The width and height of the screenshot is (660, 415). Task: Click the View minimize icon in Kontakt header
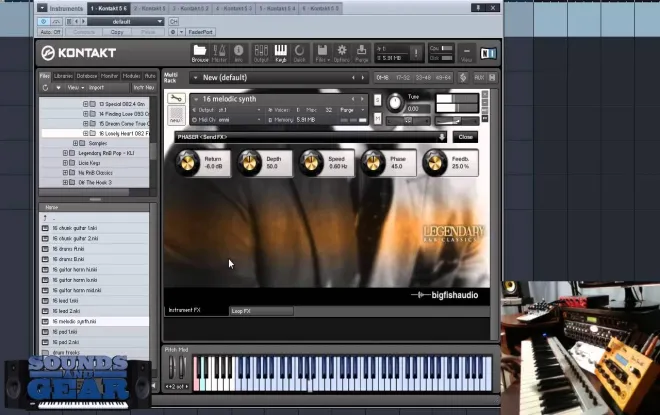(x=466, y=53)
